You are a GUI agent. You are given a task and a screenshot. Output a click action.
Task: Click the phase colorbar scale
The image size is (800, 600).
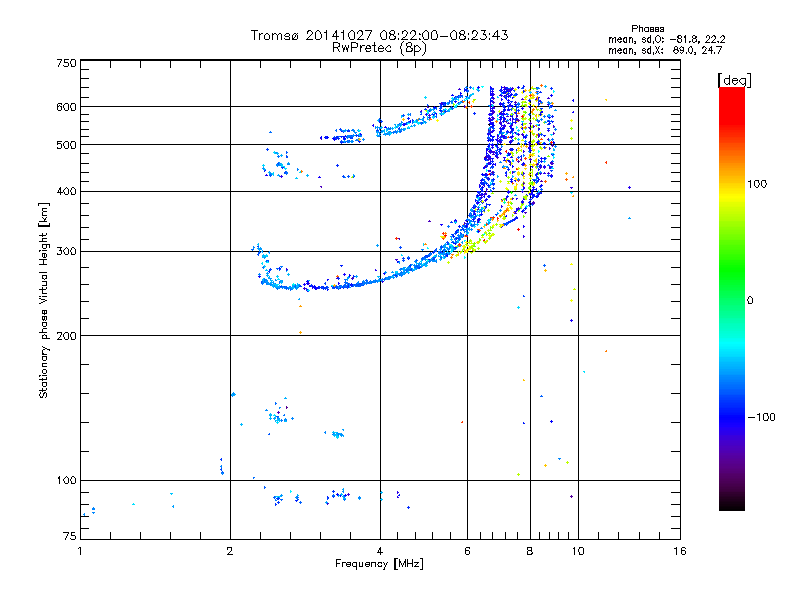[732, 299]
